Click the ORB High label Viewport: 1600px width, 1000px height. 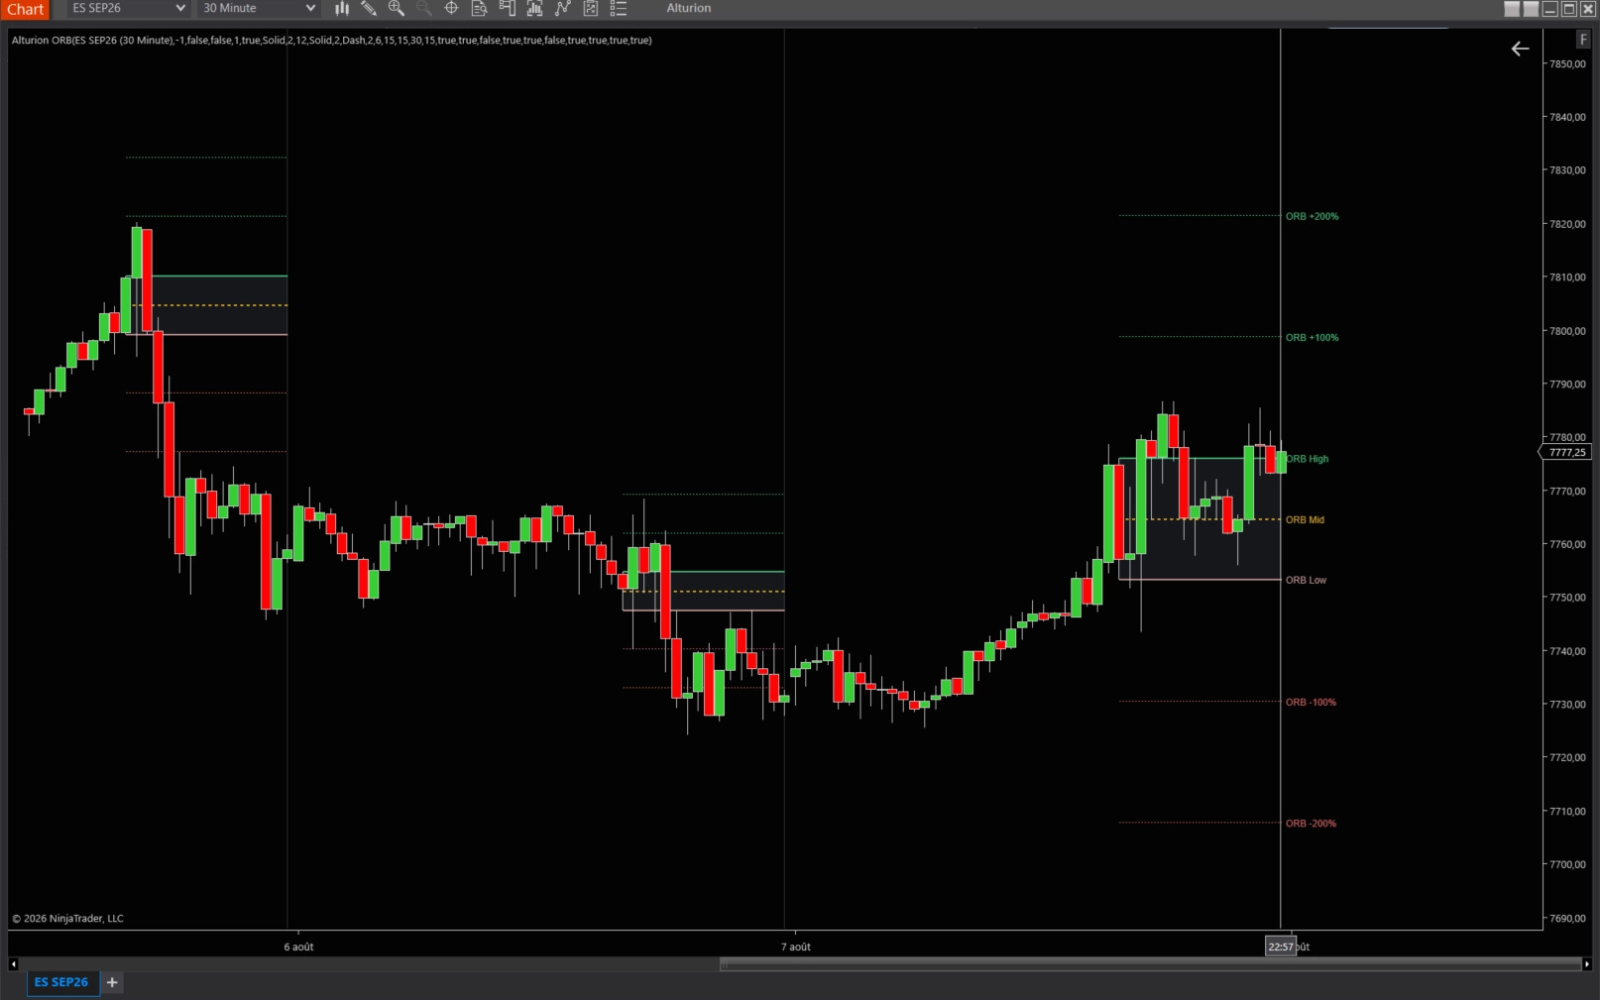[x=1307, y=459]
